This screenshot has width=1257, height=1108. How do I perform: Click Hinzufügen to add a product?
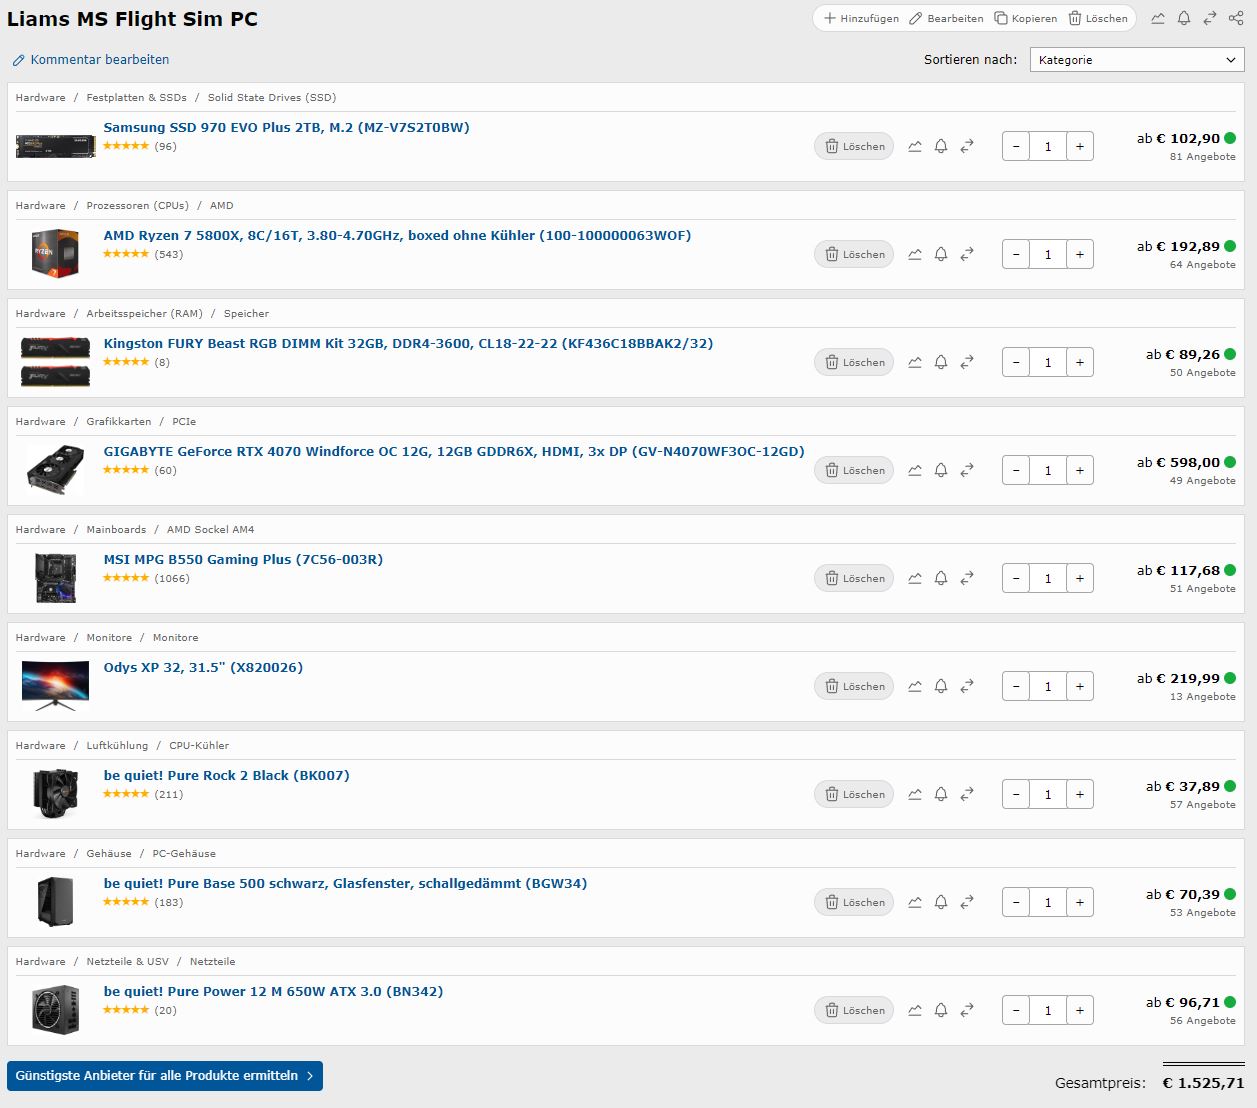(x=861, y=18)
